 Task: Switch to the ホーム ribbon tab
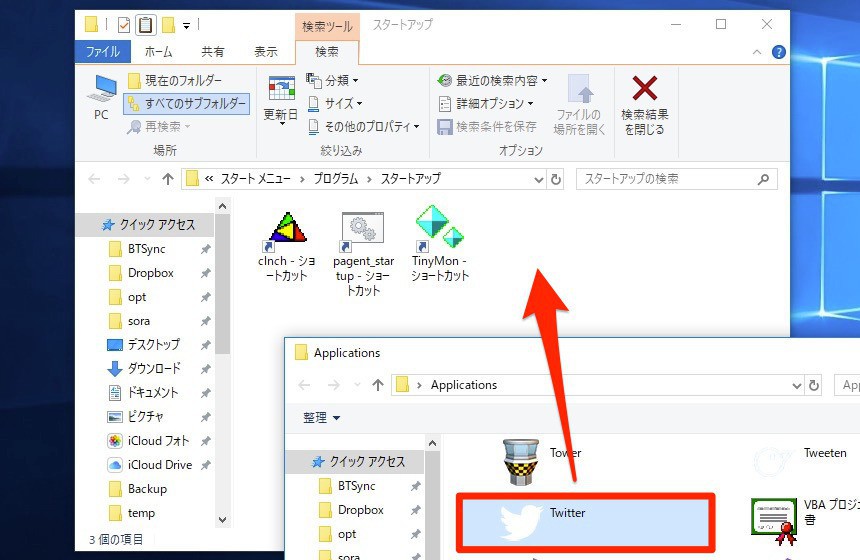[x=159, y=52]
